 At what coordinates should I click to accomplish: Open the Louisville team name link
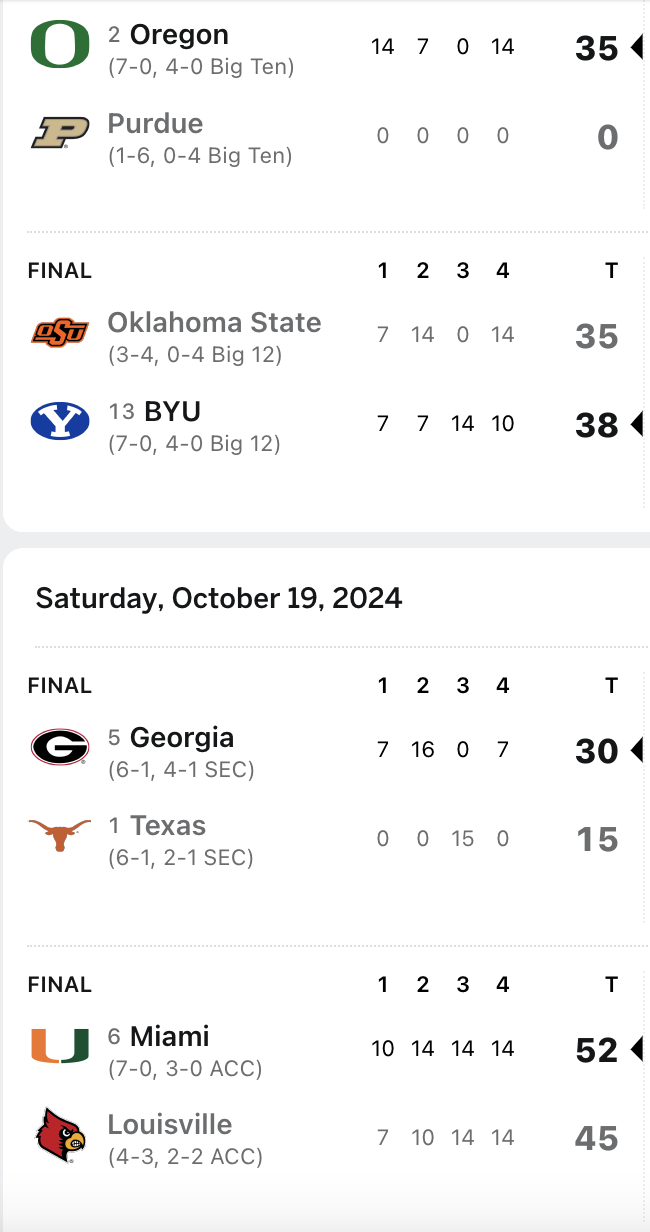pyautogui.click(x=170, y=1125)
